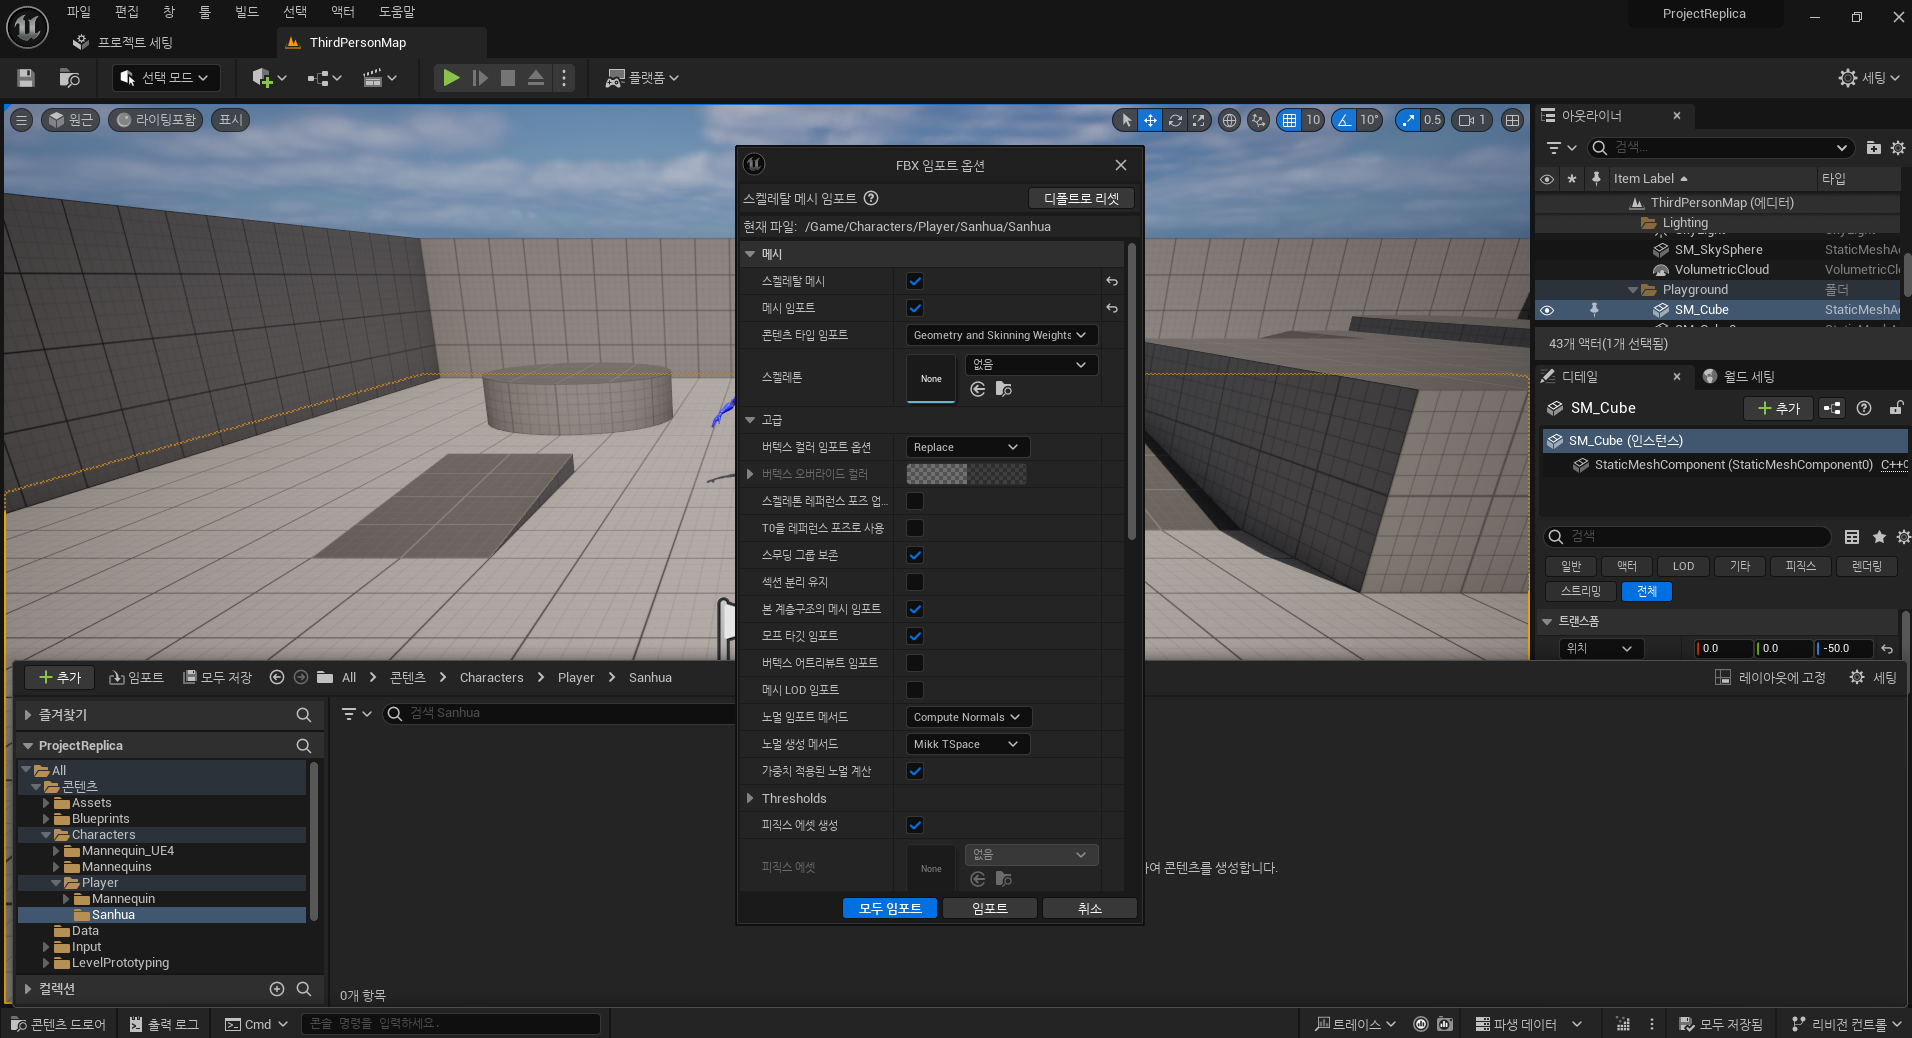This screenshot has width=1912, height=1038.
Task: Toggle grid snapping icon in viewport
Action: pyautogui.click(x=1290, y=120)
